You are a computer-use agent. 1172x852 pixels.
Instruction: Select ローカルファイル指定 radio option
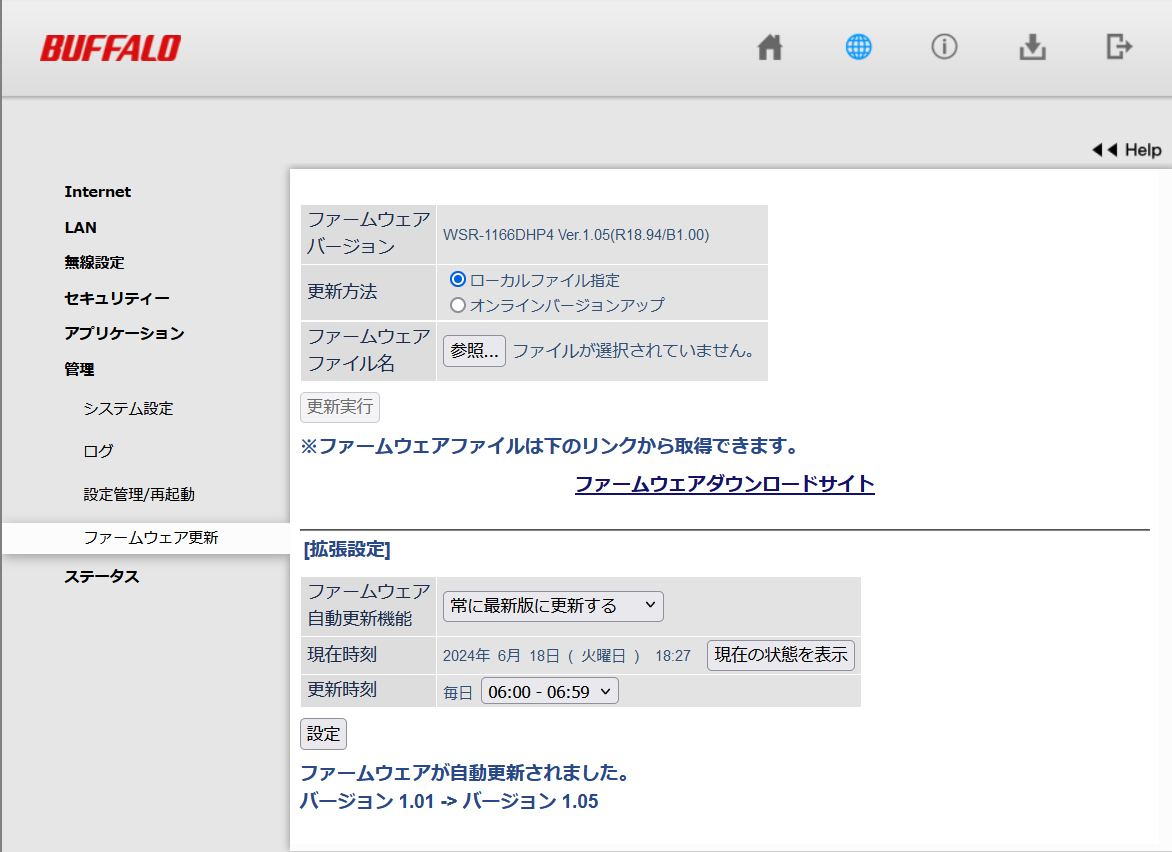click(x=458, y=280)
